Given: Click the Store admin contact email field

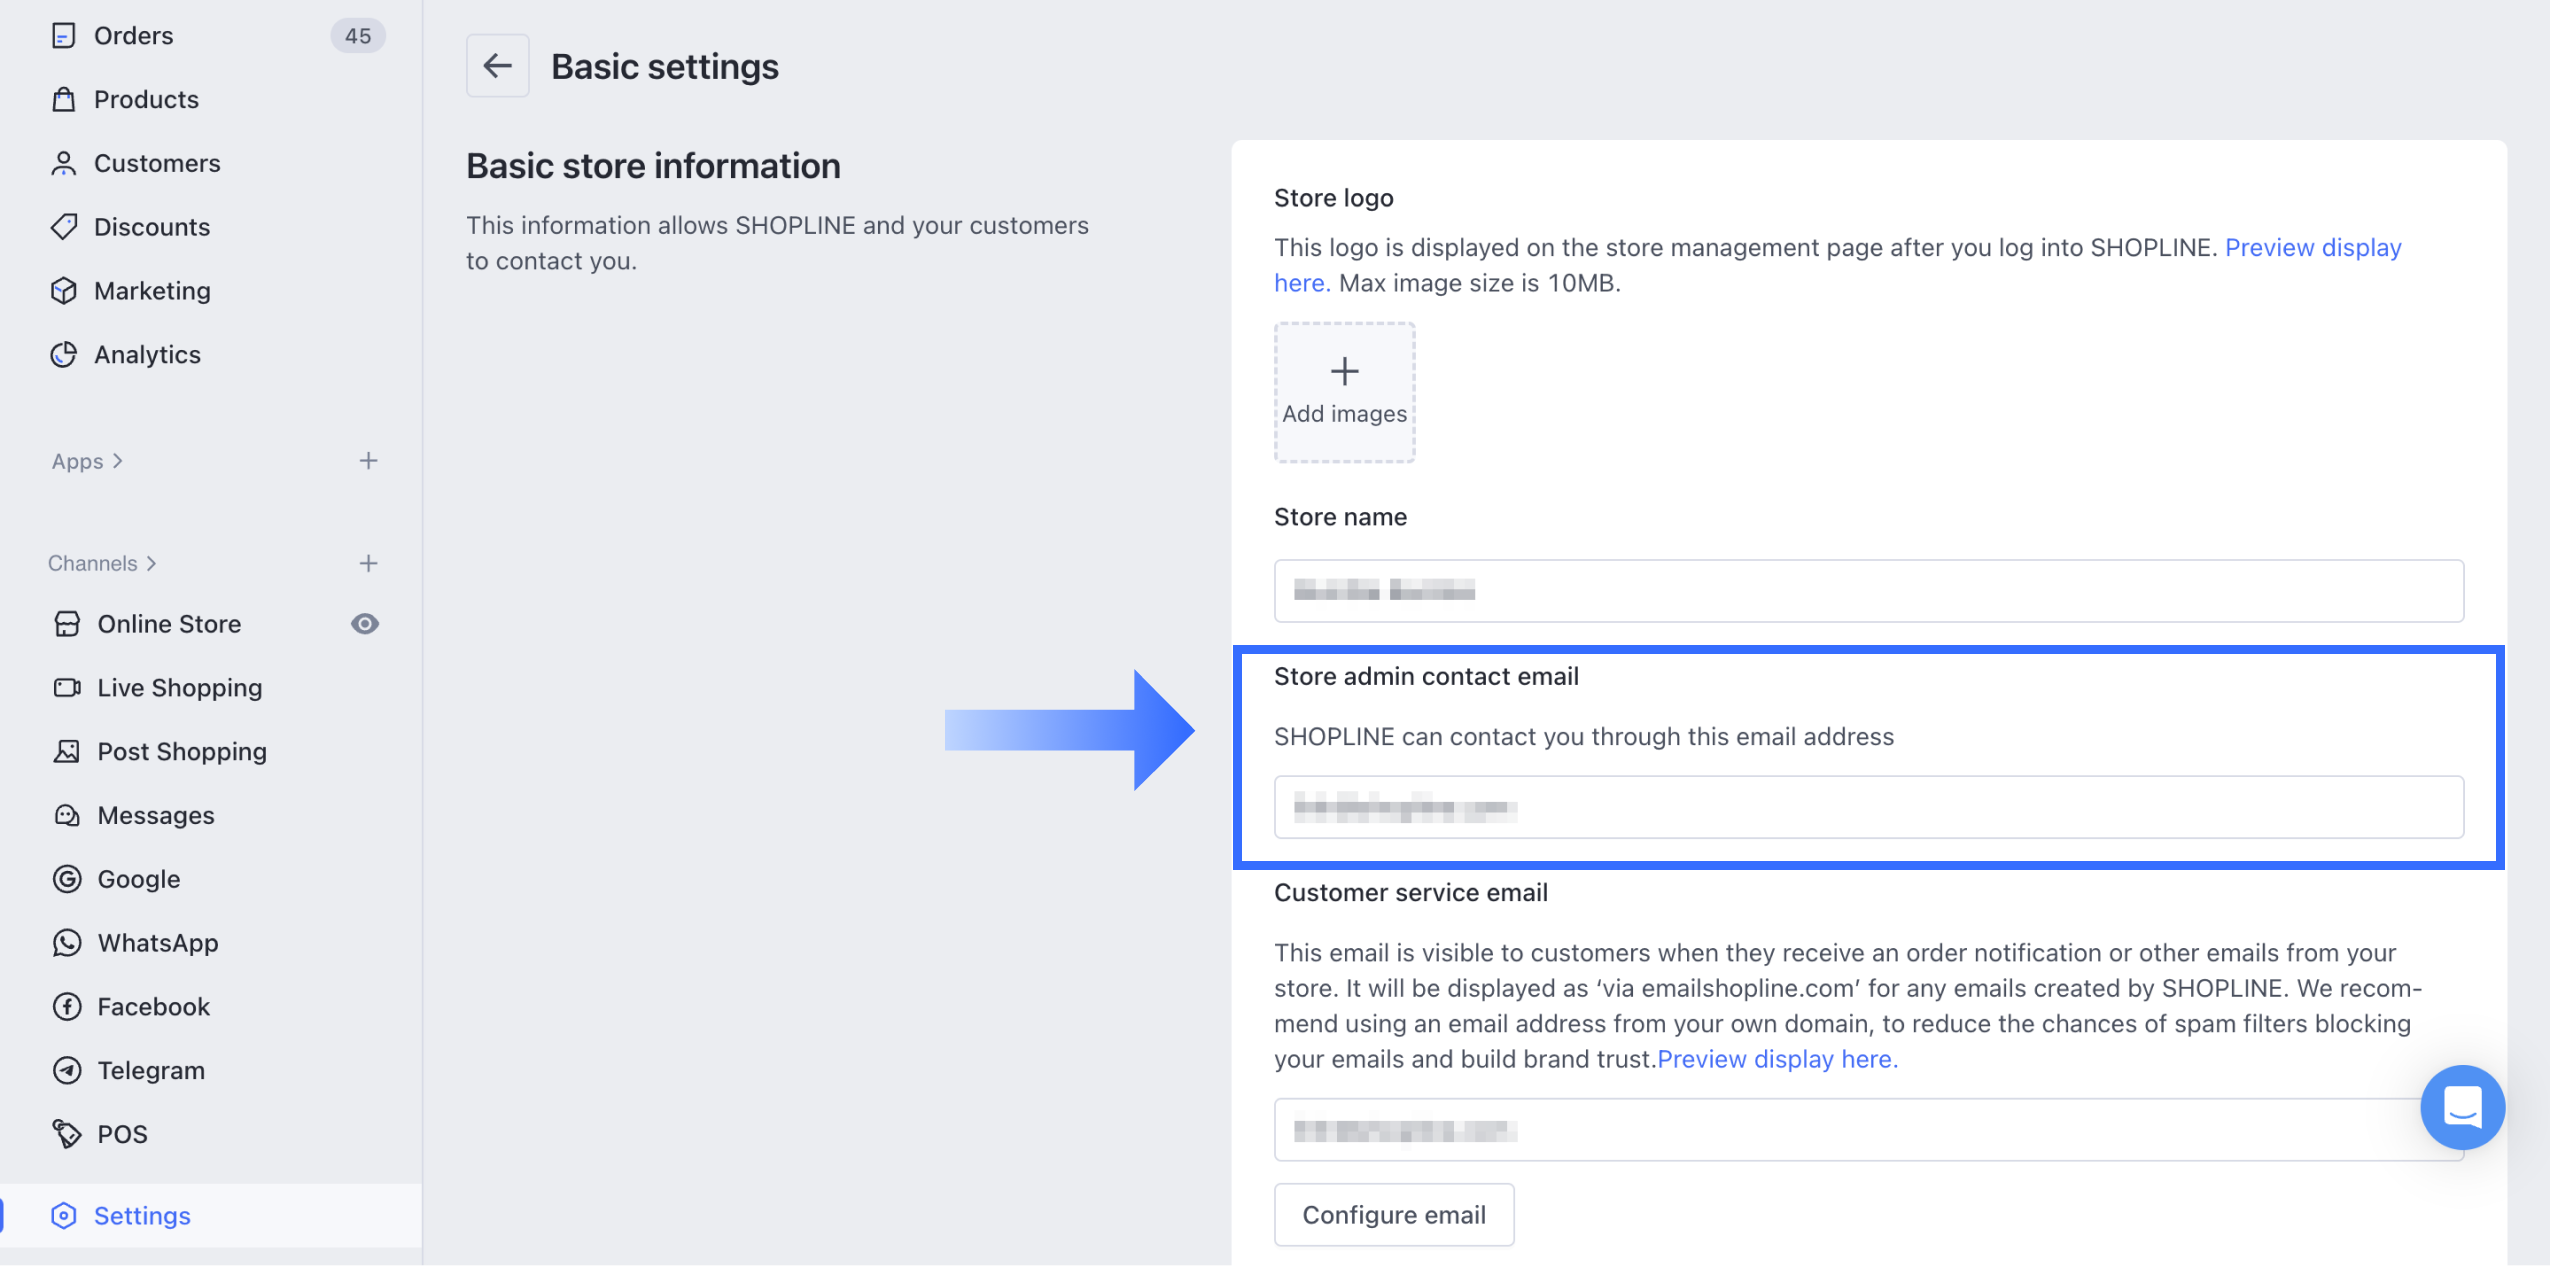Looking at the screenshot, I should [1868, 807].
